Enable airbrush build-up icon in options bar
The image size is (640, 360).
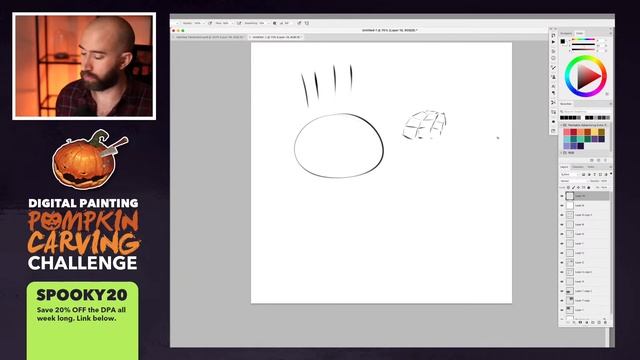click(239, 23)
